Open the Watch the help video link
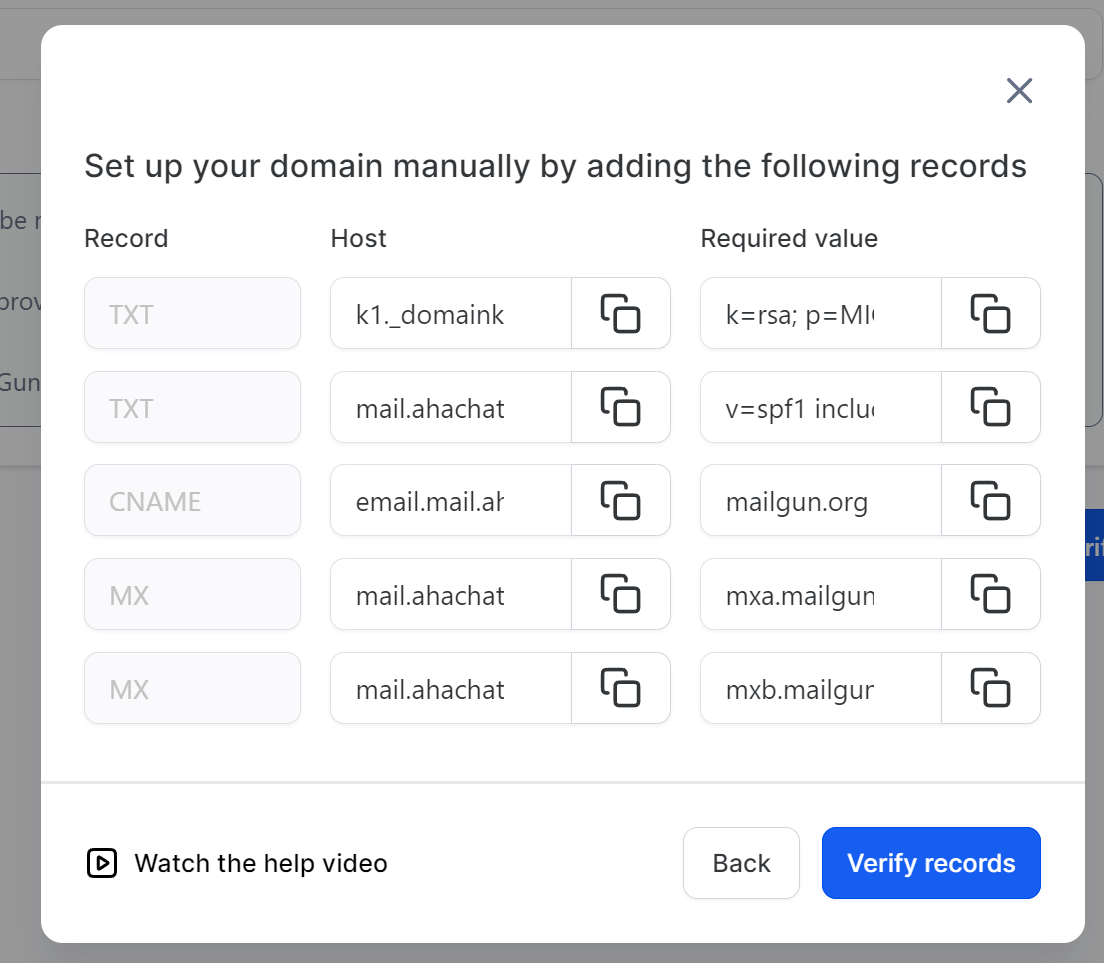 (x=237, y=863)
